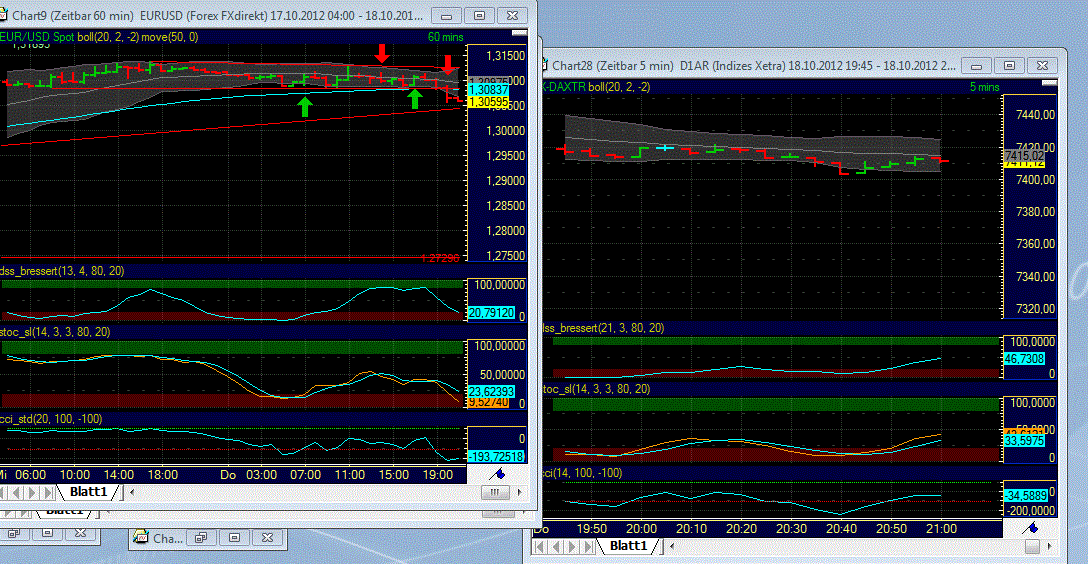1088x564 pixels.
Task: Click the yellow price tag 1,30595
Action: click(x=488, y=102)
